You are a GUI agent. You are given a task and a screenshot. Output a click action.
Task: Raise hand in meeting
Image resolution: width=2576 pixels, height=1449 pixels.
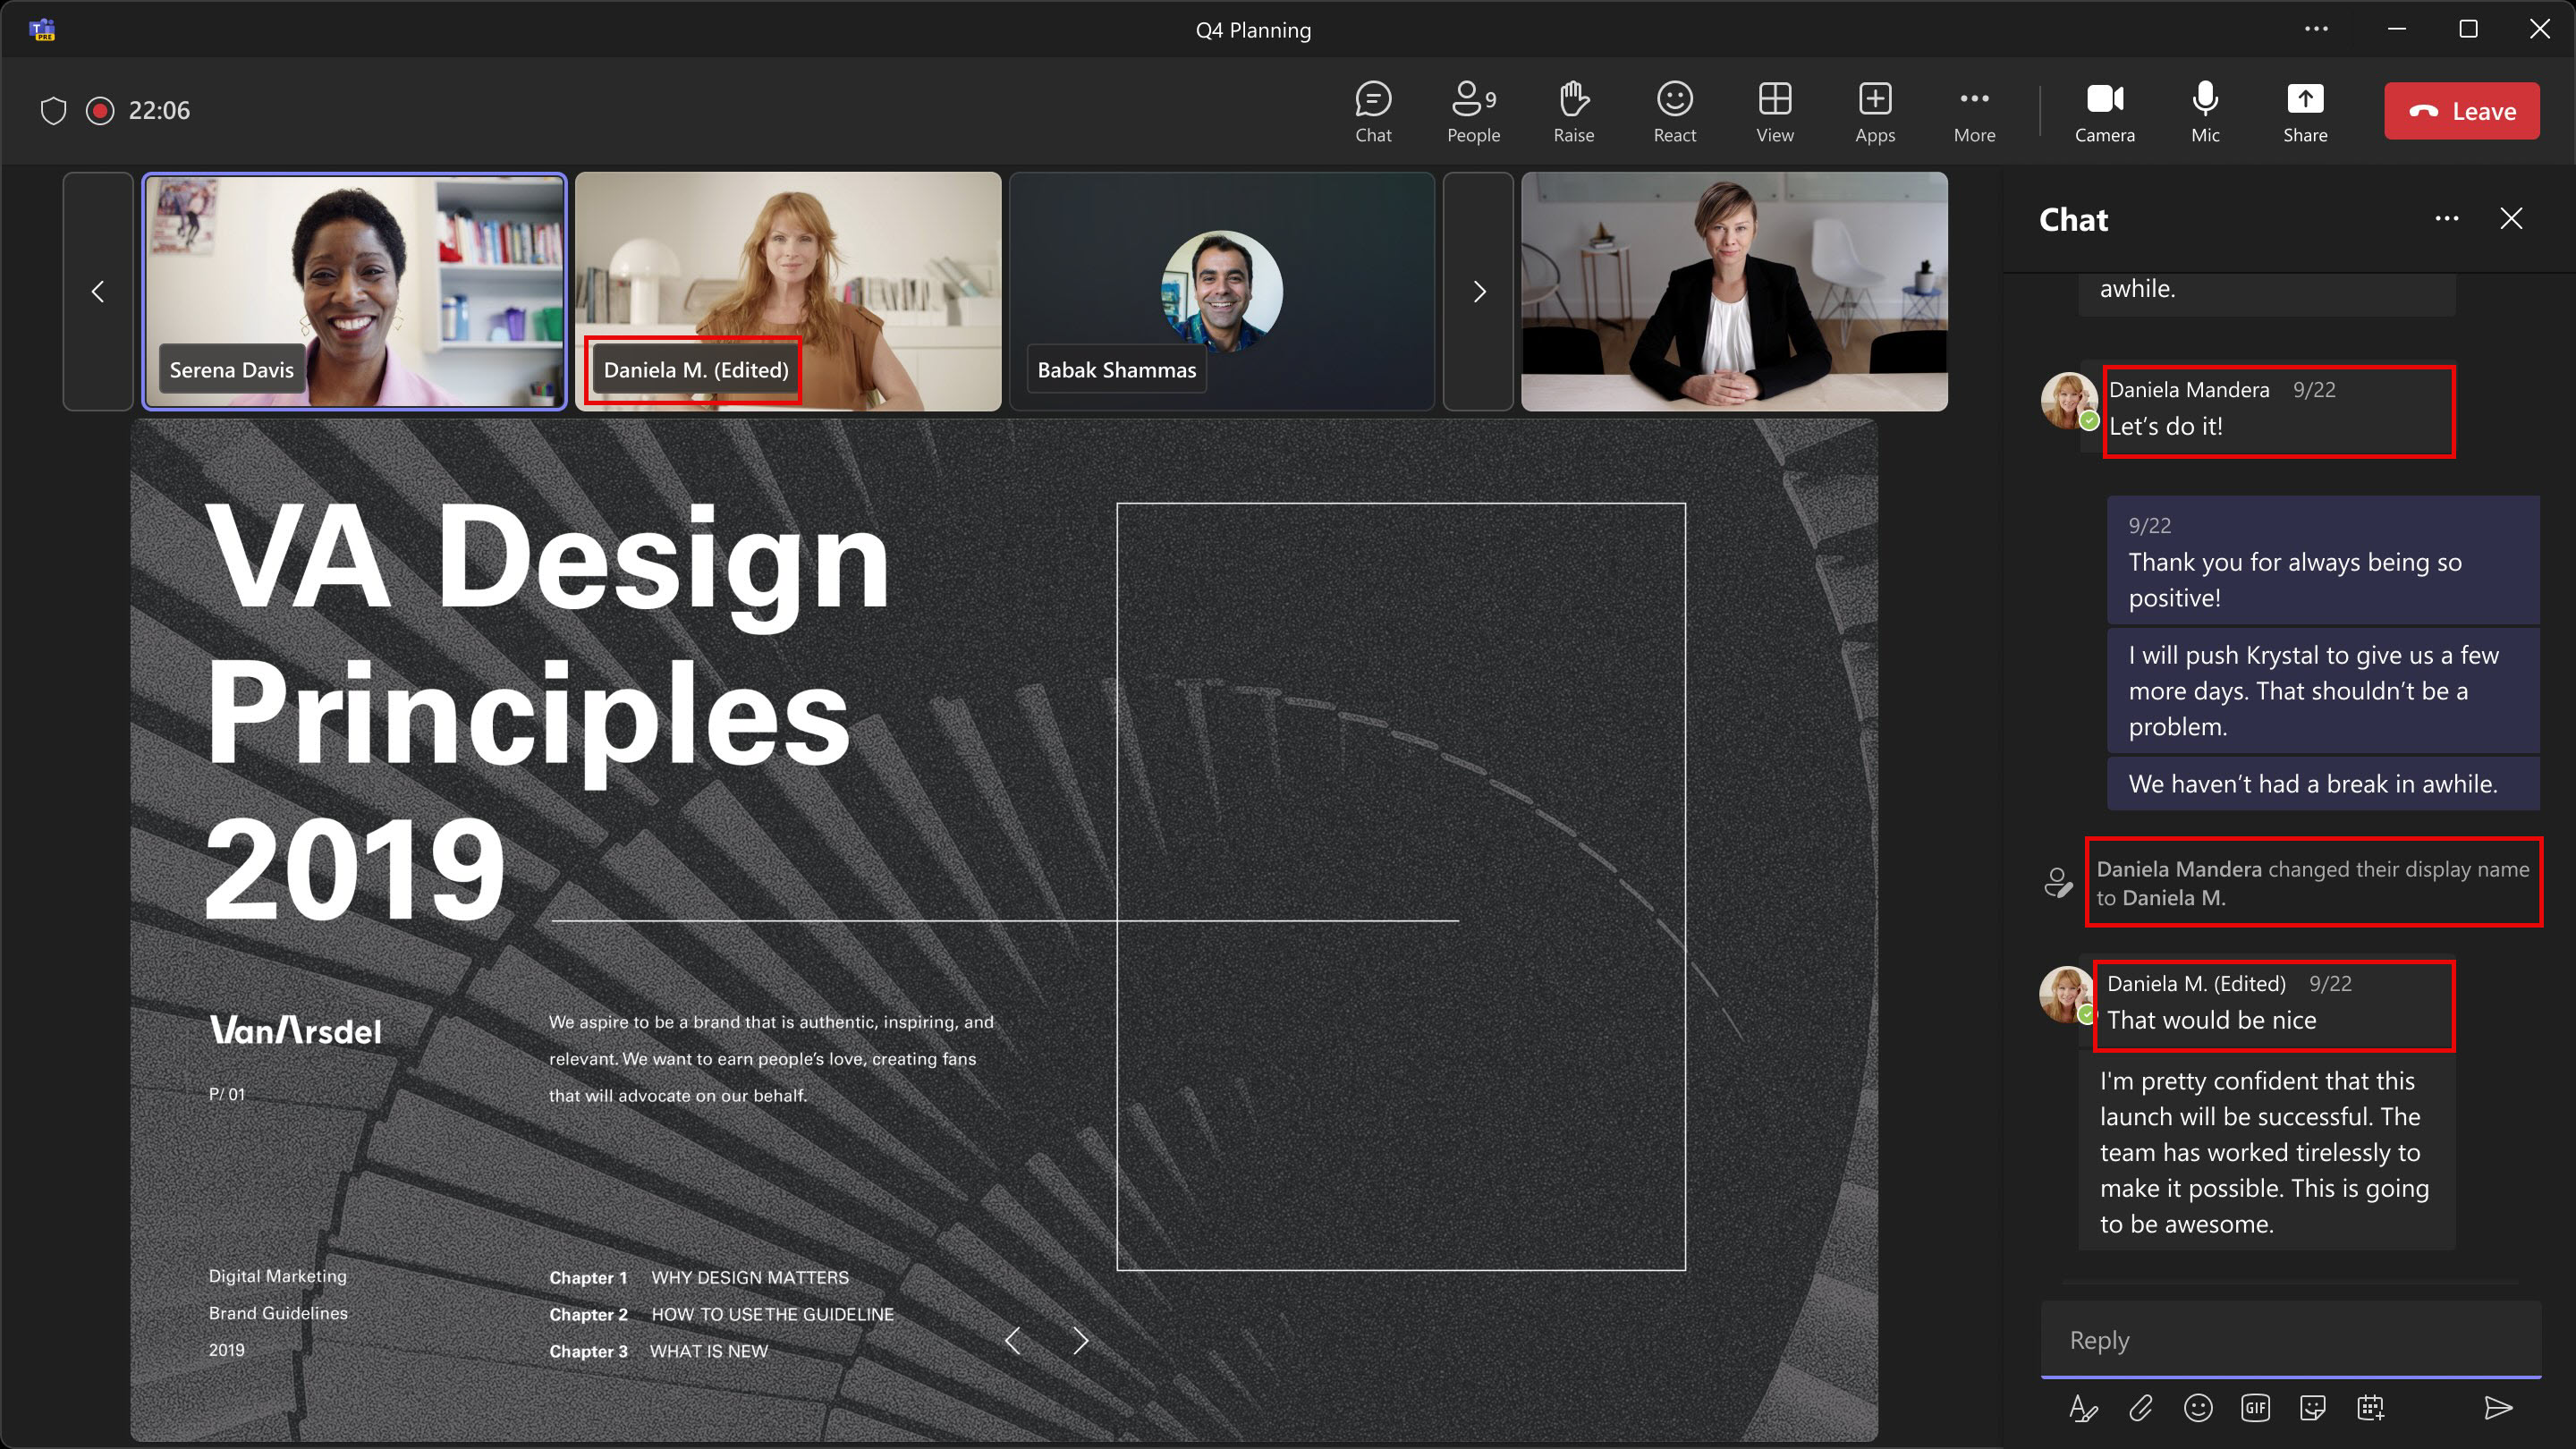pyautogui.click(x=1572, y=110)
